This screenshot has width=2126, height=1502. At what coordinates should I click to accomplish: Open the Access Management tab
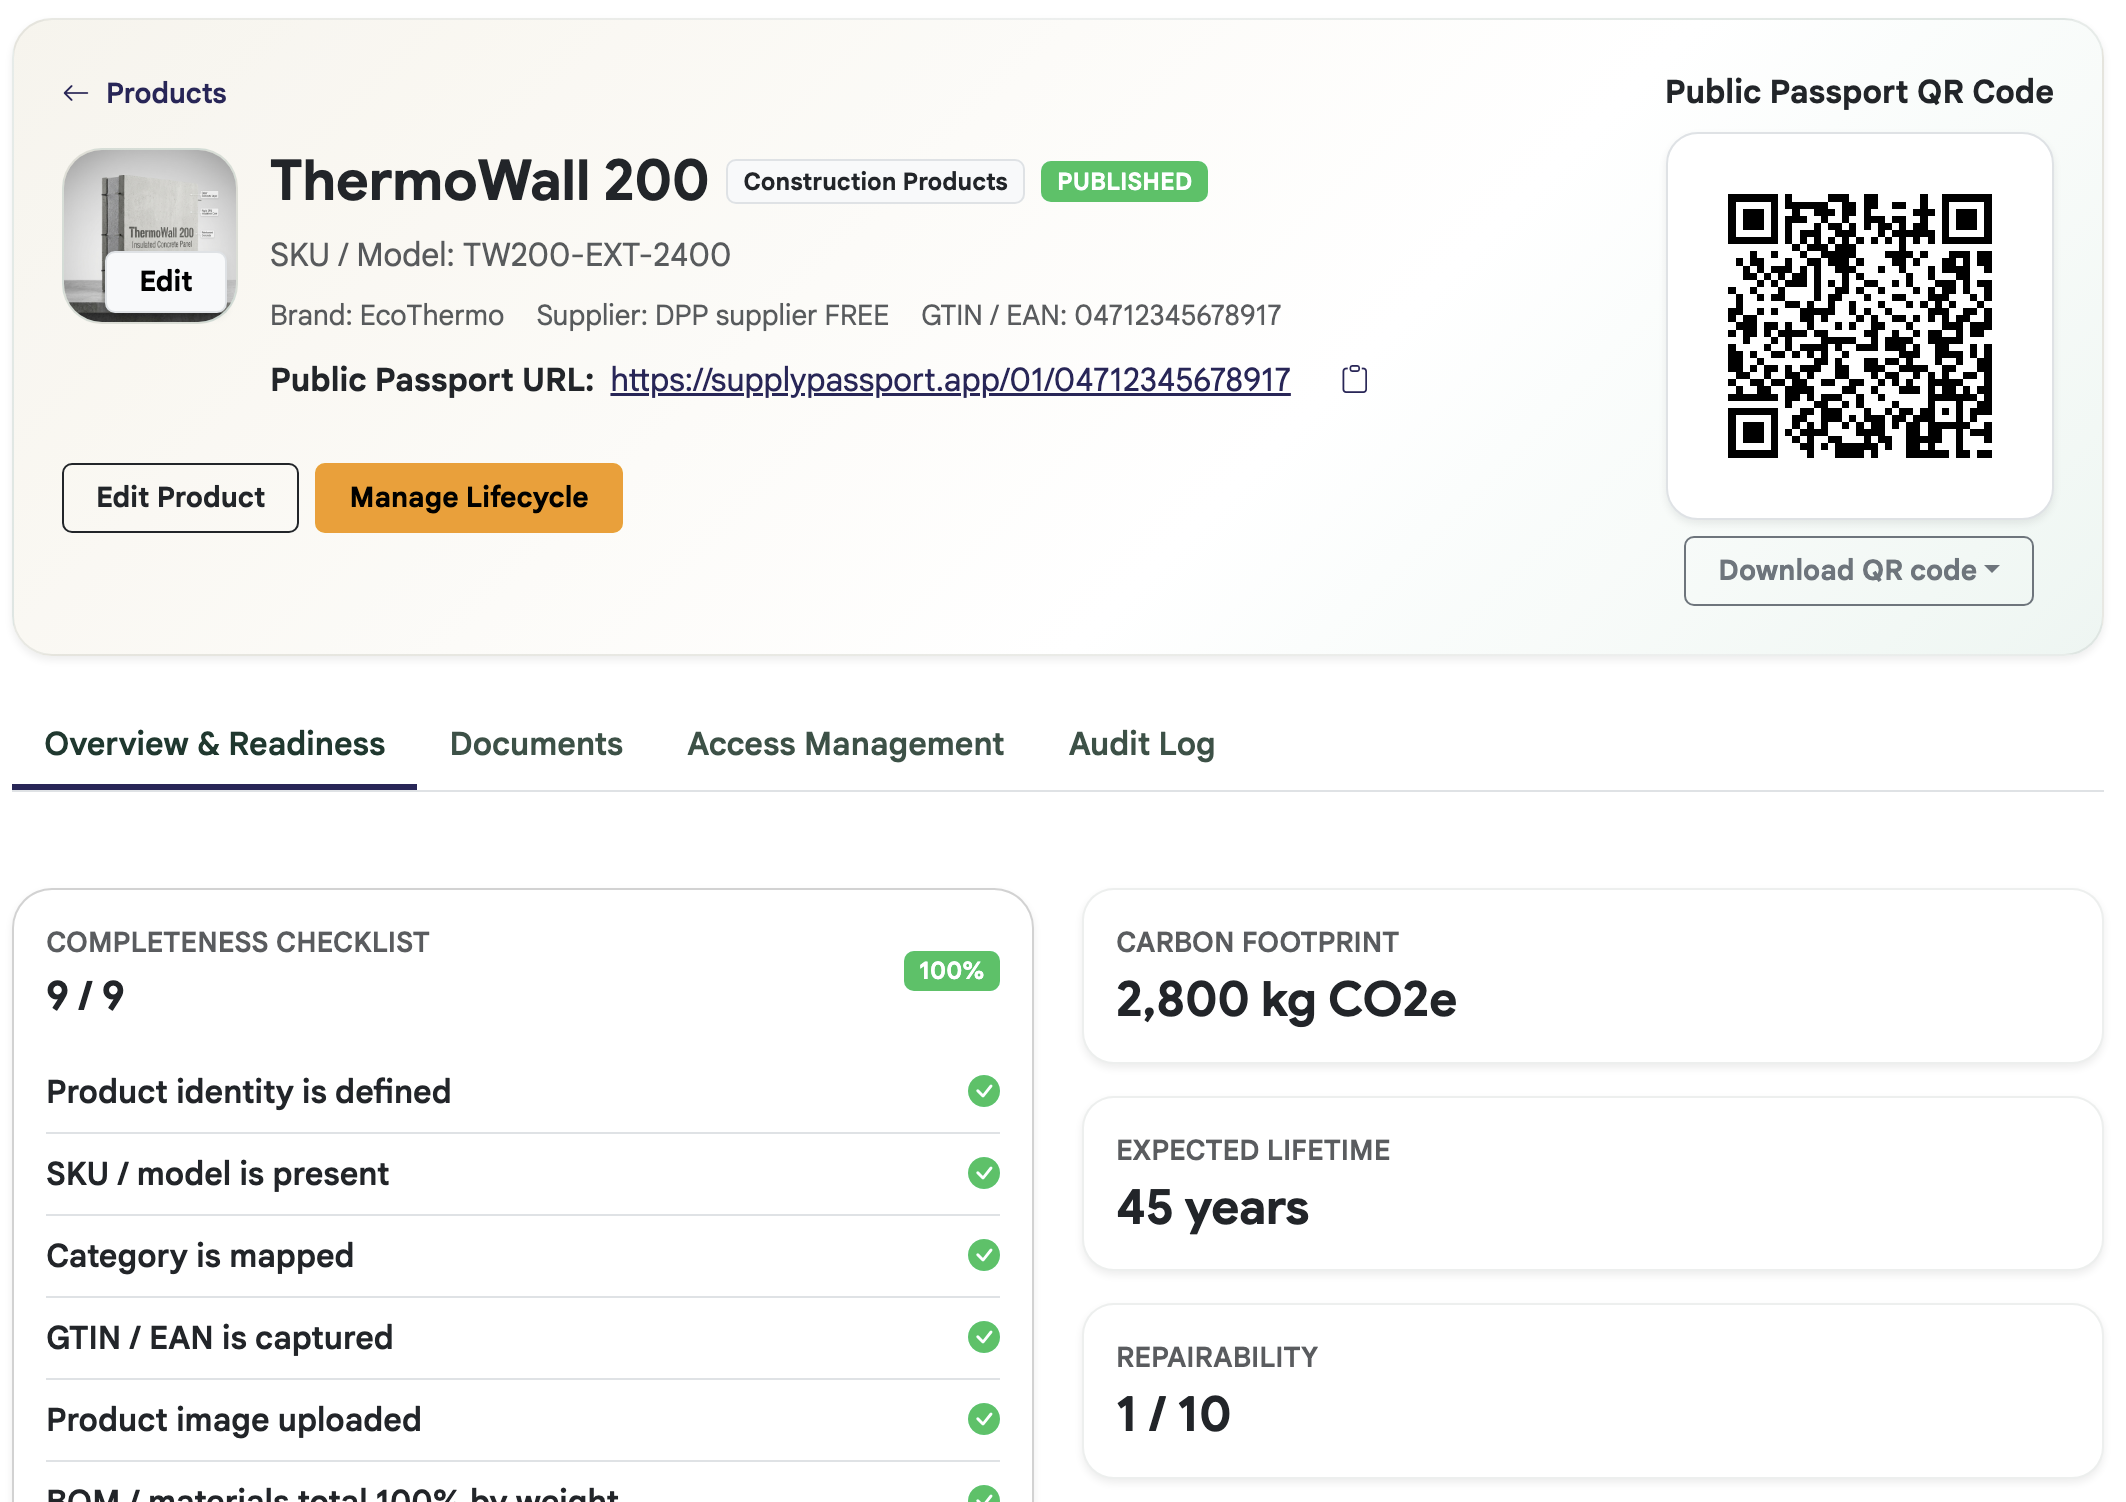[846, 744]
